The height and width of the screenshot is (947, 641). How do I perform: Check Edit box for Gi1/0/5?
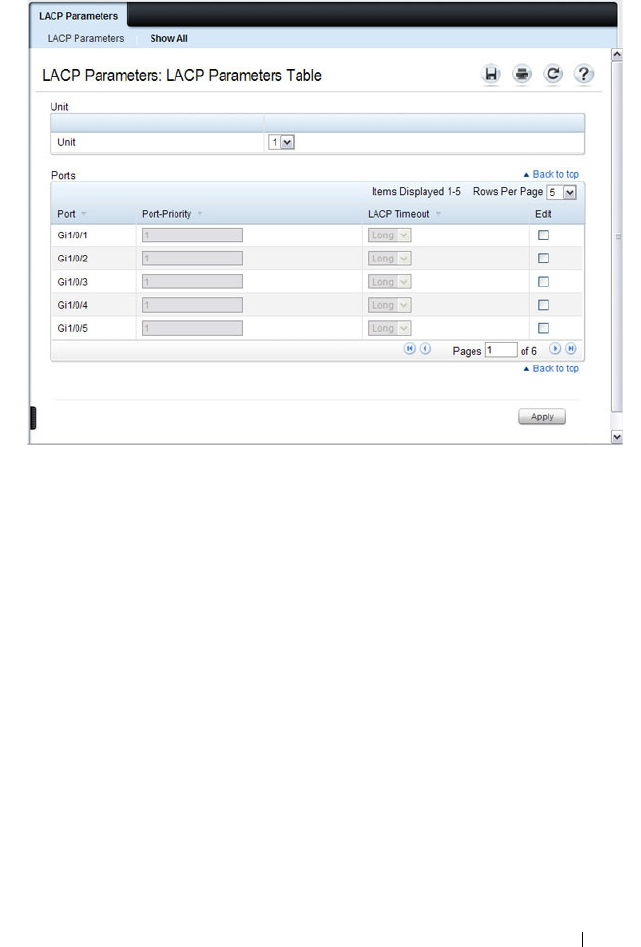click(543, 328)
